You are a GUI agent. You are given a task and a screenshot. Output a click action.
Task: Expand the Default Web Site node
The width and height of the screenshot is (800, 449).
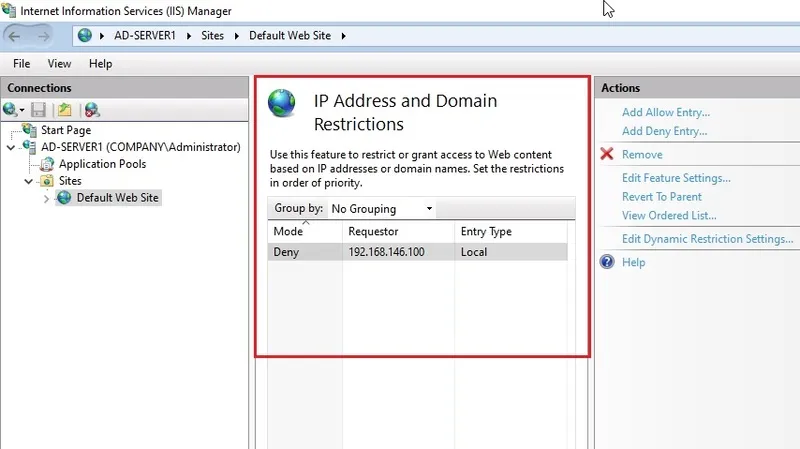coord(46,198)
